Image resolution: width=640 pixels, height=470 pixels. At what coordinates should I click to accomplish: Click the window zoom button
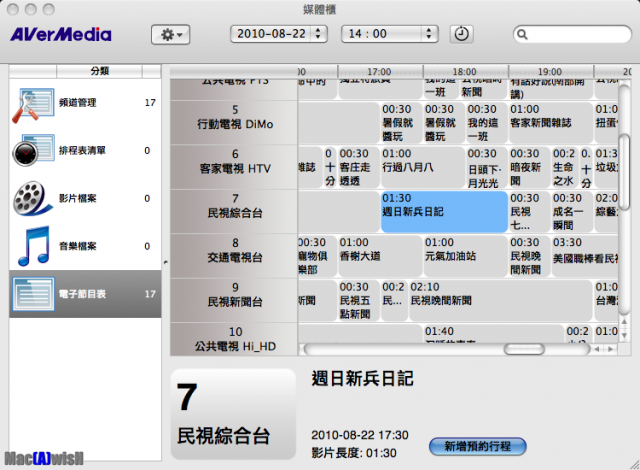pyautogui.click(x=49, y=9)
